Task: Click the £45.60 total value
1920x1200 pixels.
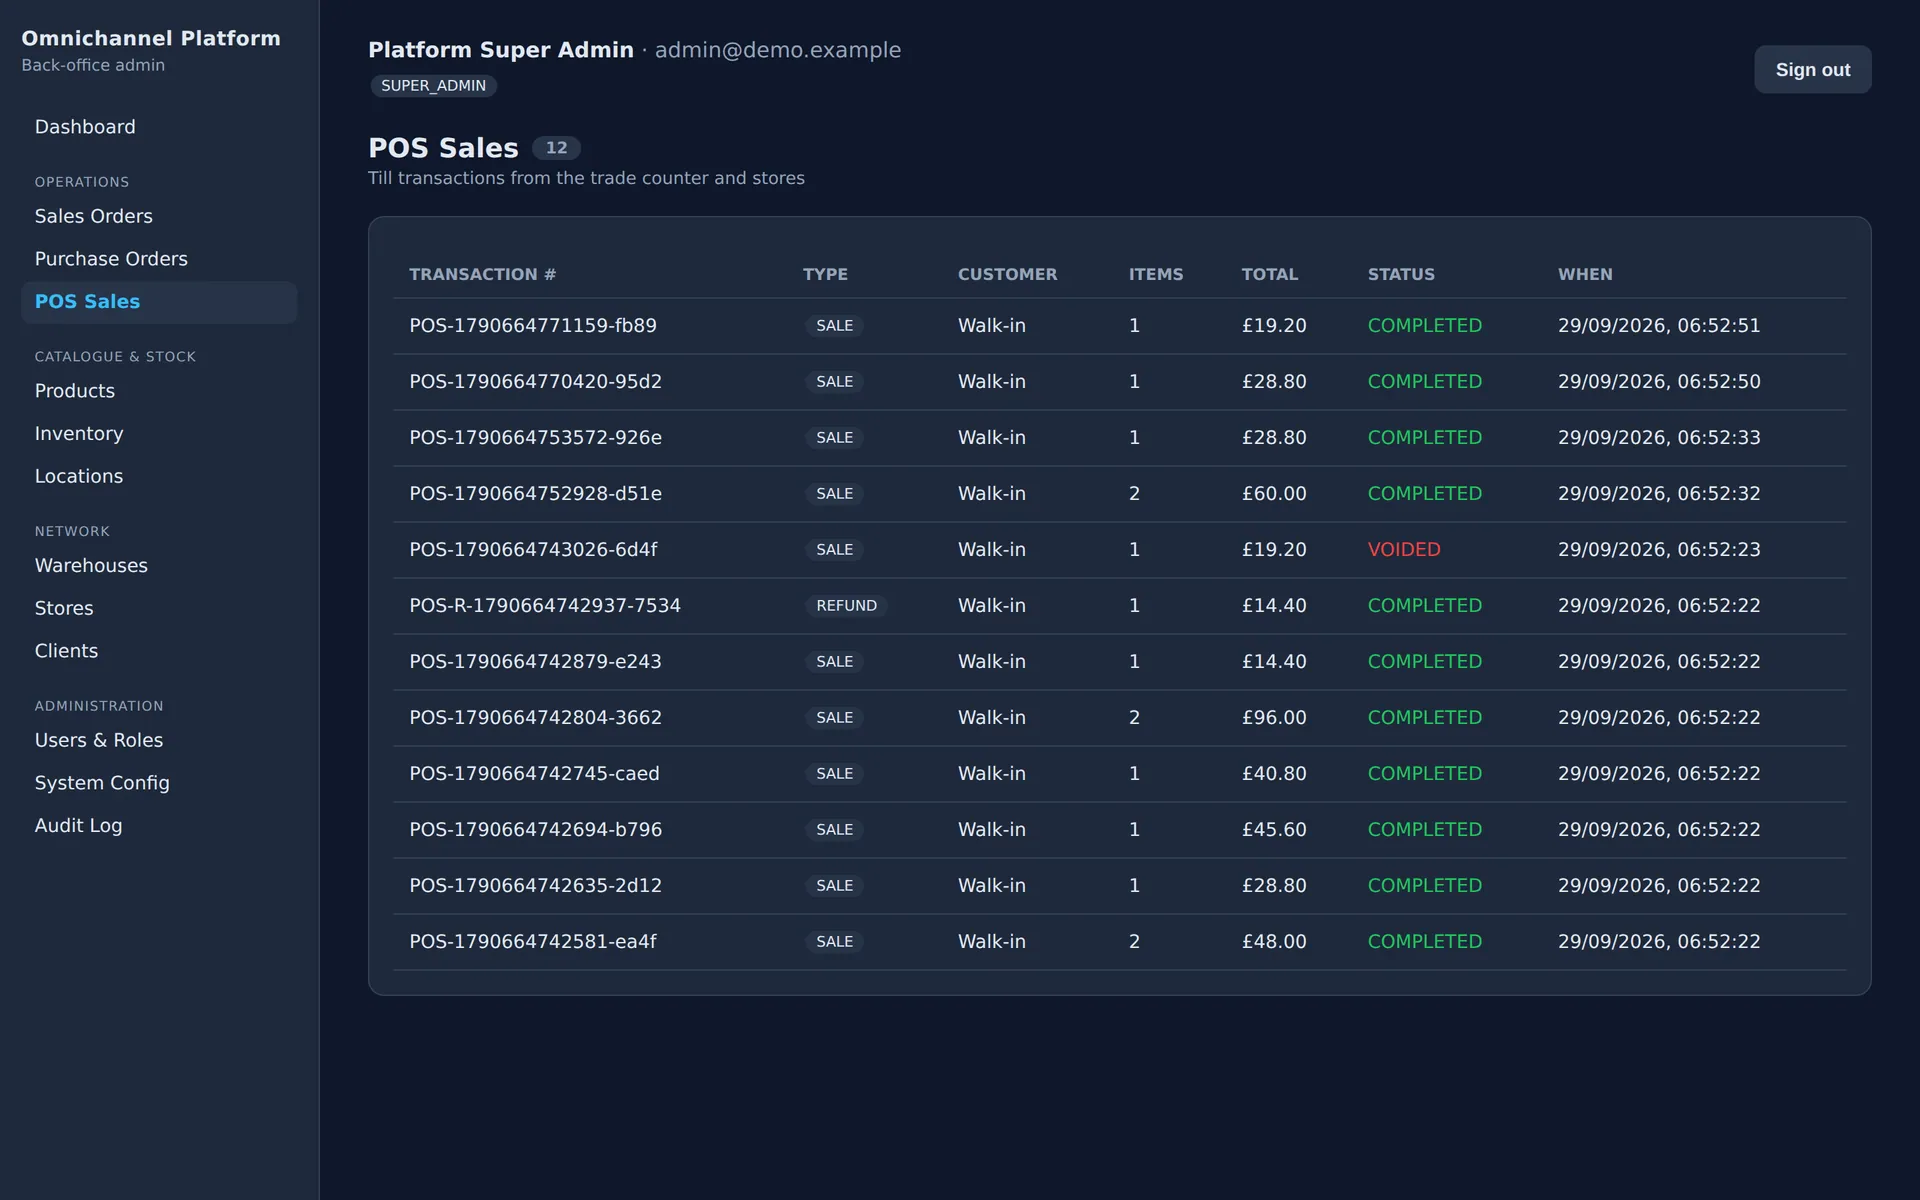Action: pos(1274,830)
